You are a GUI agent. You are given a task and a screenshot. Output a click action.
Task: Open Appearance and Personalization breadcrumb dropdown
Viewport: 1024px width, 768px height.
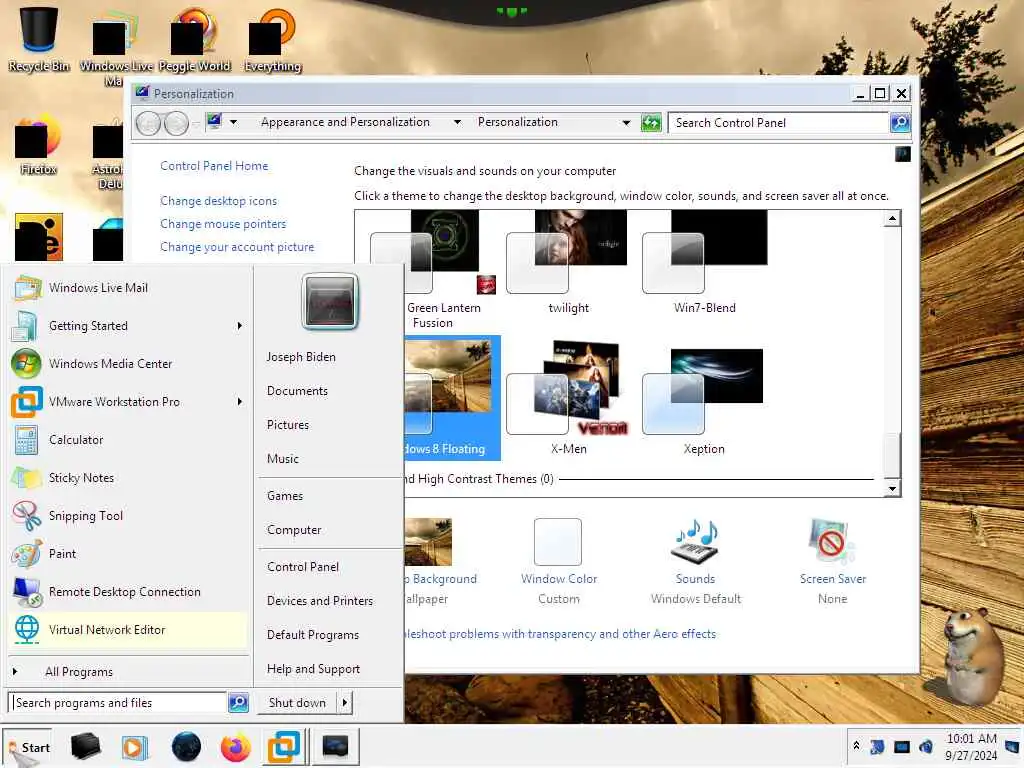(457, 122)
